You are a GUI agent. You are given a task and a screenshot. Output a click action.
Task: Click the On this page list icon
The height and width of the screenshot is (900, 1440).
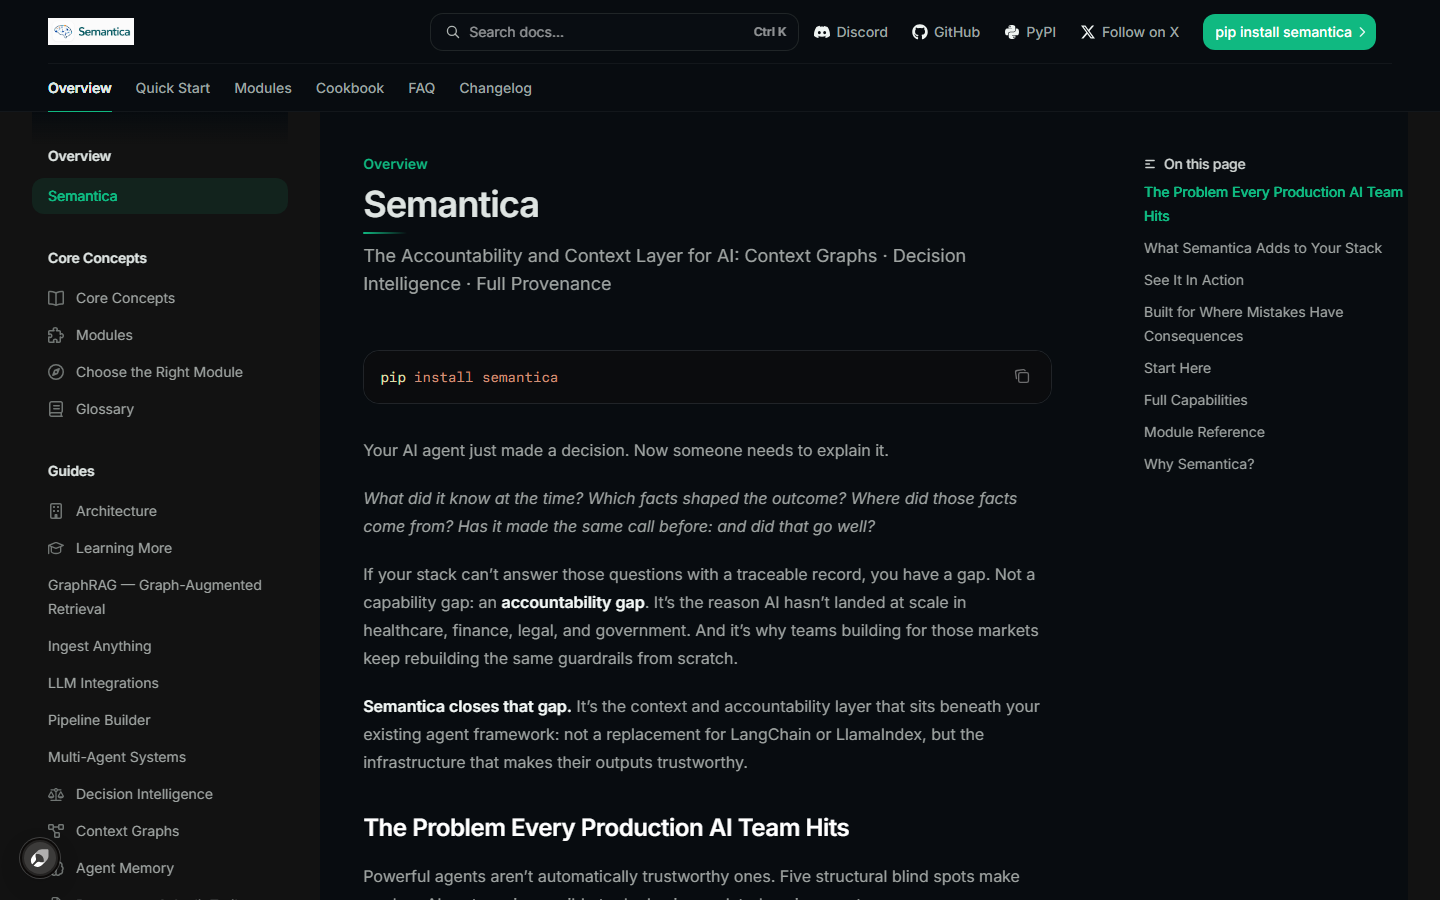pyautogui.click(x=1150, y=164)
